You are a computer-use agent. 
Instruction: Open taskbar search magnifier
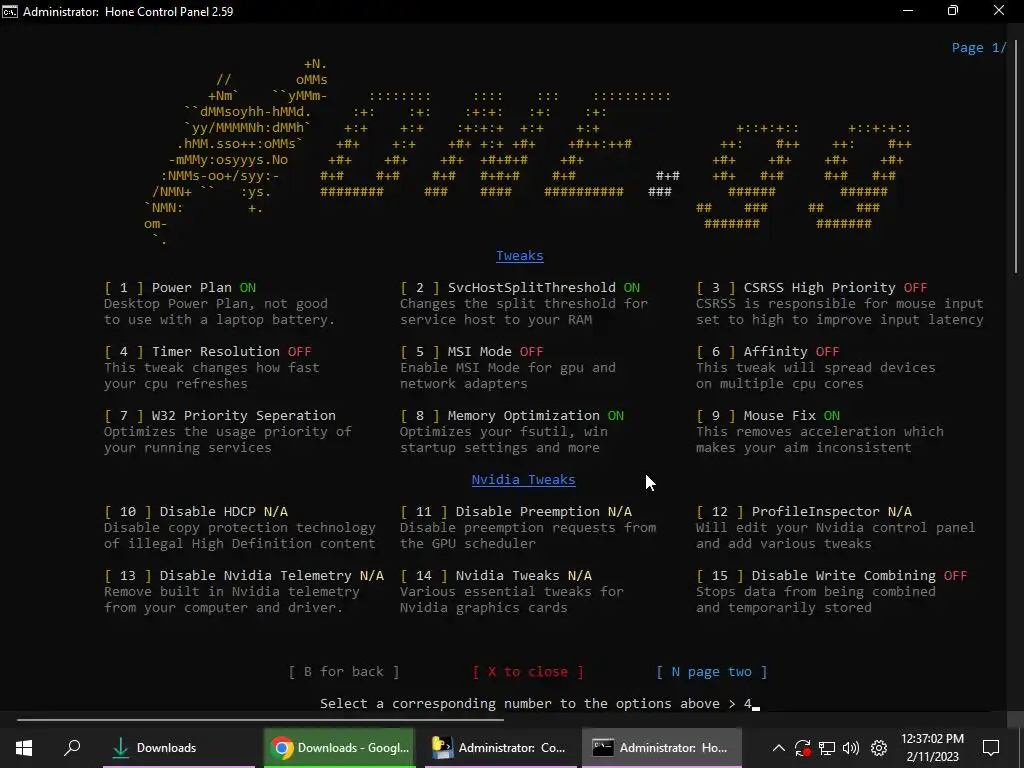[72, 748]
